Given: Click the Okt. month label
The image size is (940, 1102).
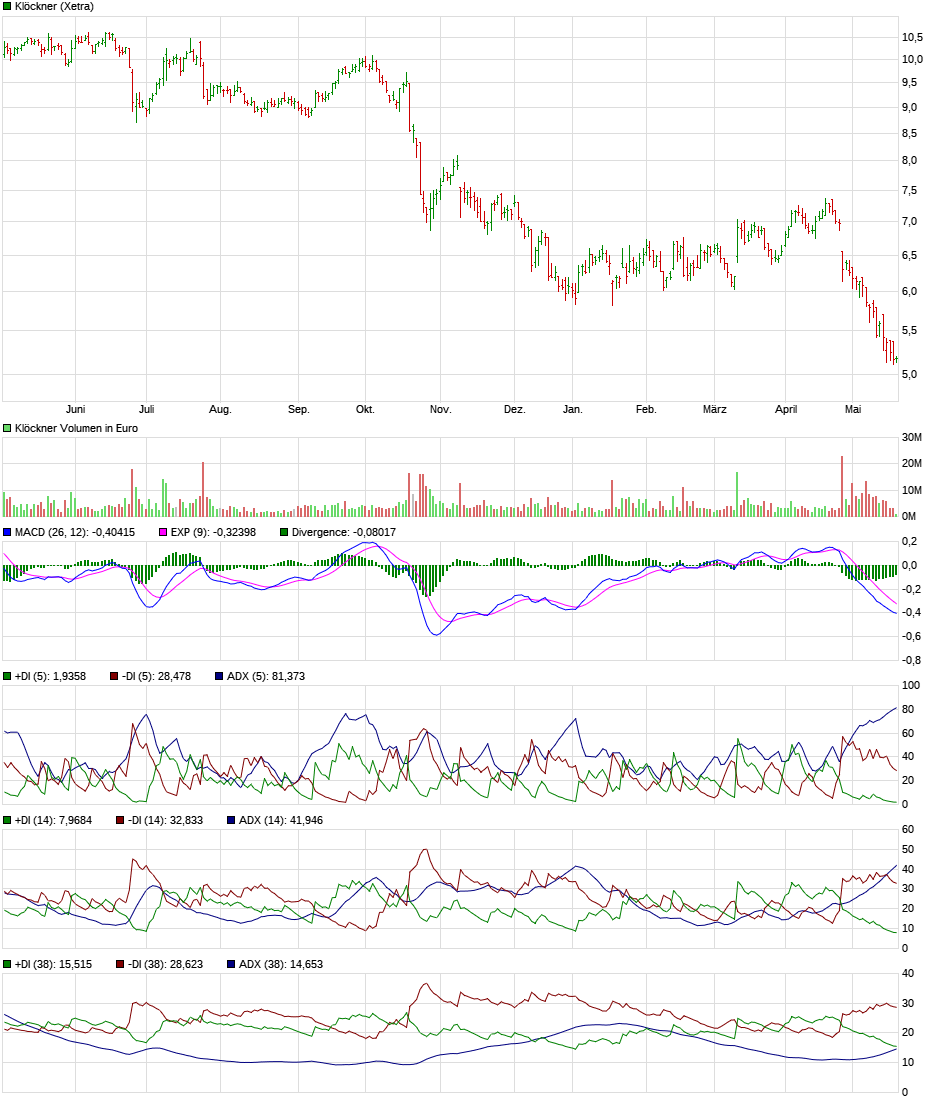Looking at the screenshot, I should click(365, 409).
